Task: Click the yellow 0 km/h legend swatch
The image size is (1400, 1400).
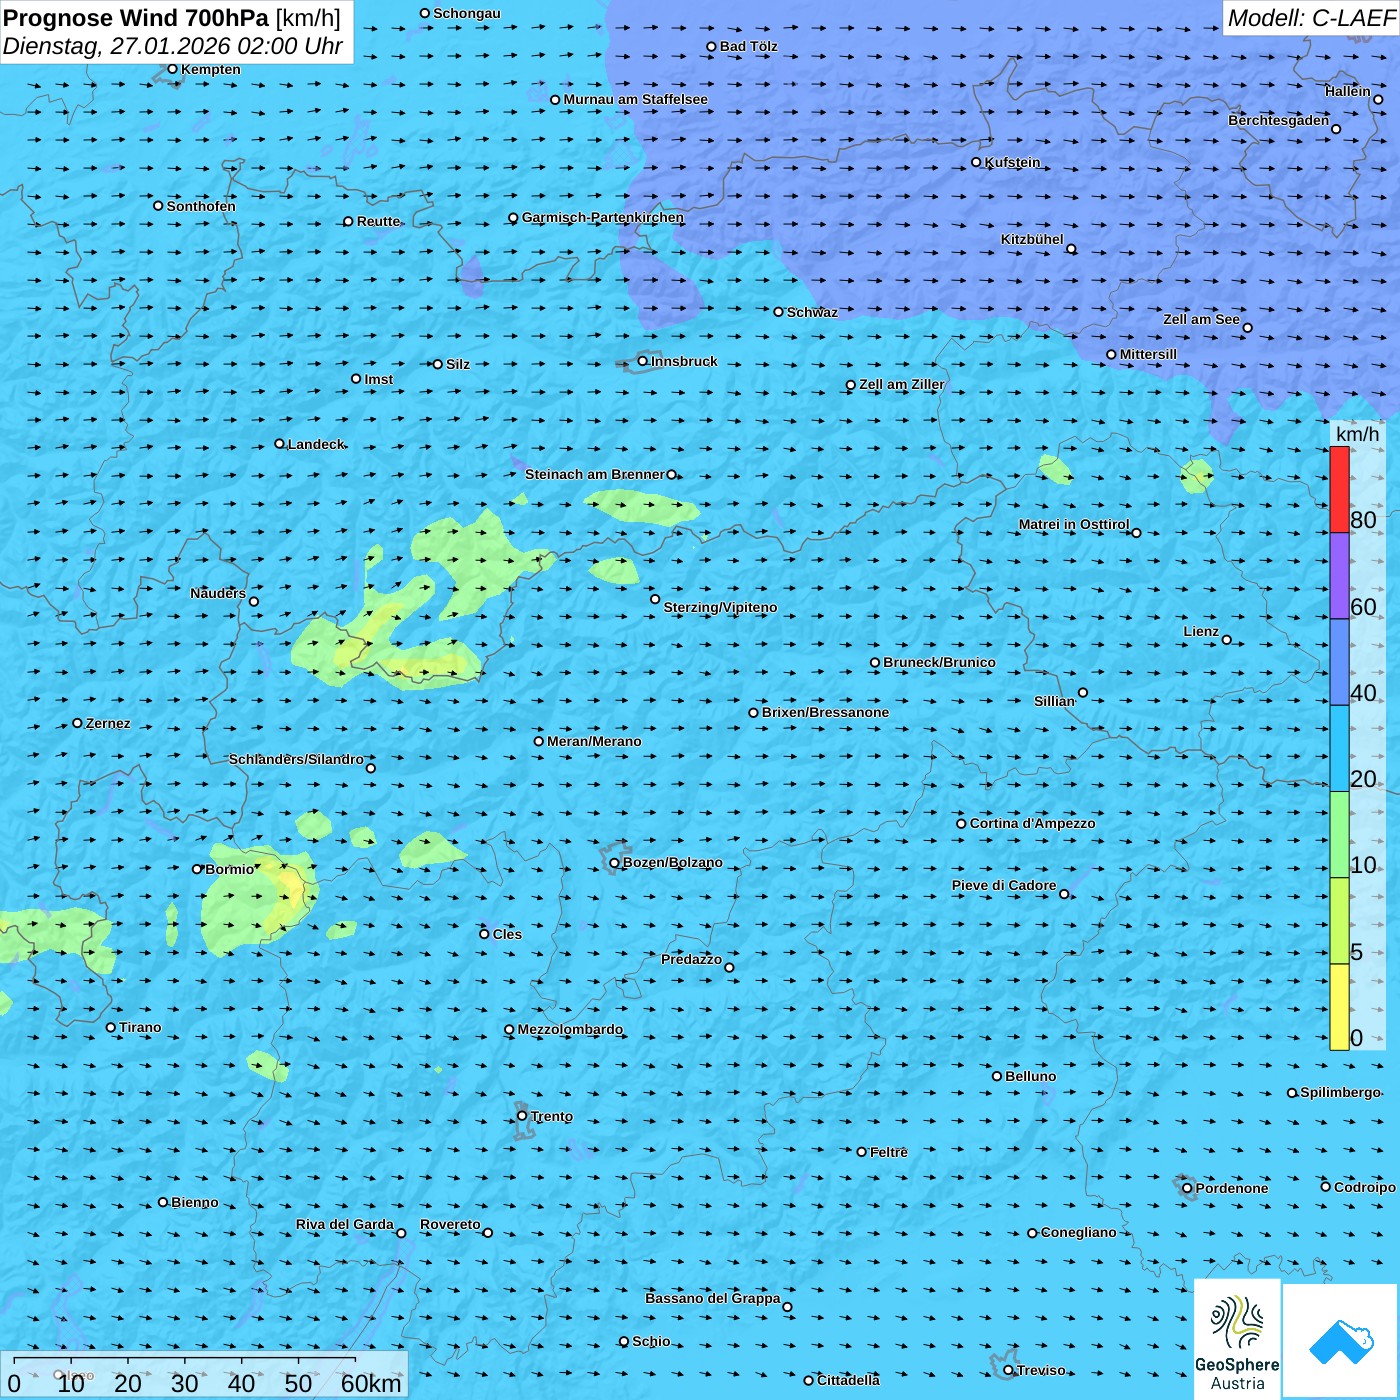Action: point(1339,1007)
